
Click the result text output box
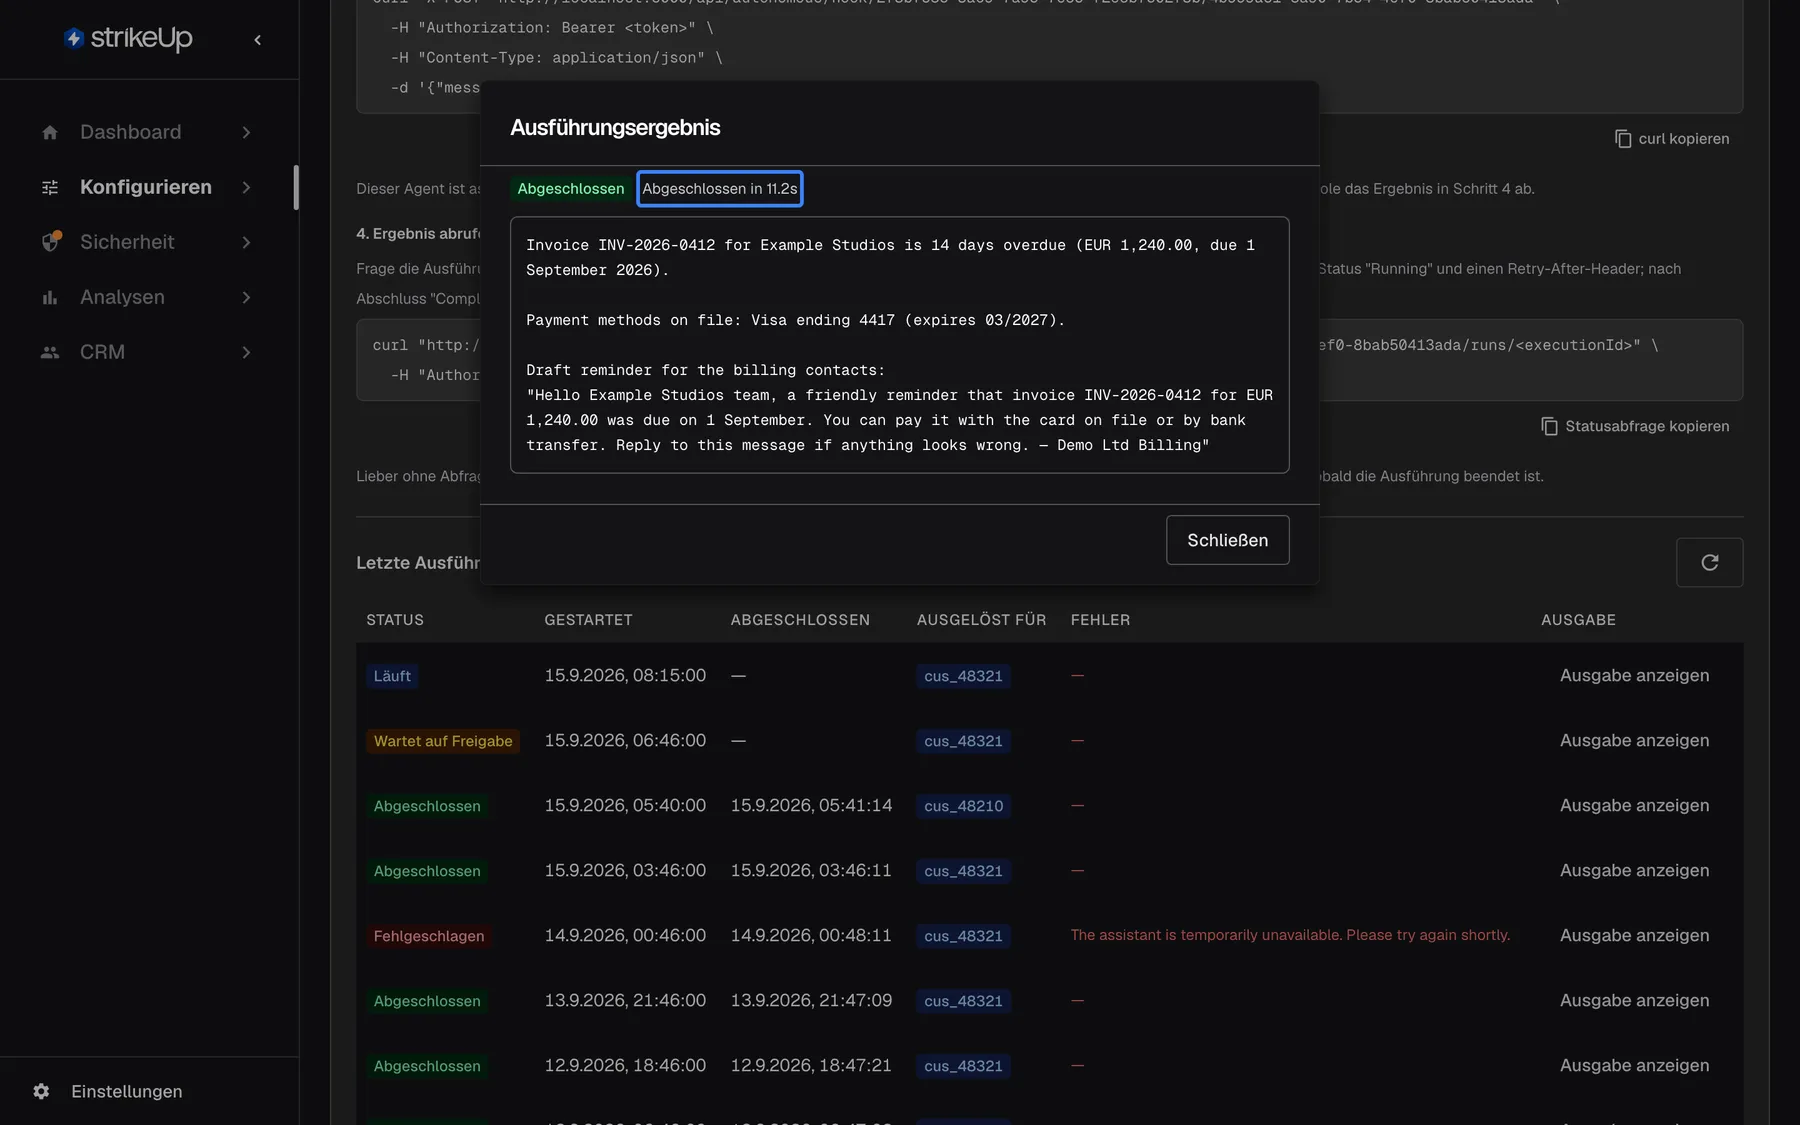[899, 345]
